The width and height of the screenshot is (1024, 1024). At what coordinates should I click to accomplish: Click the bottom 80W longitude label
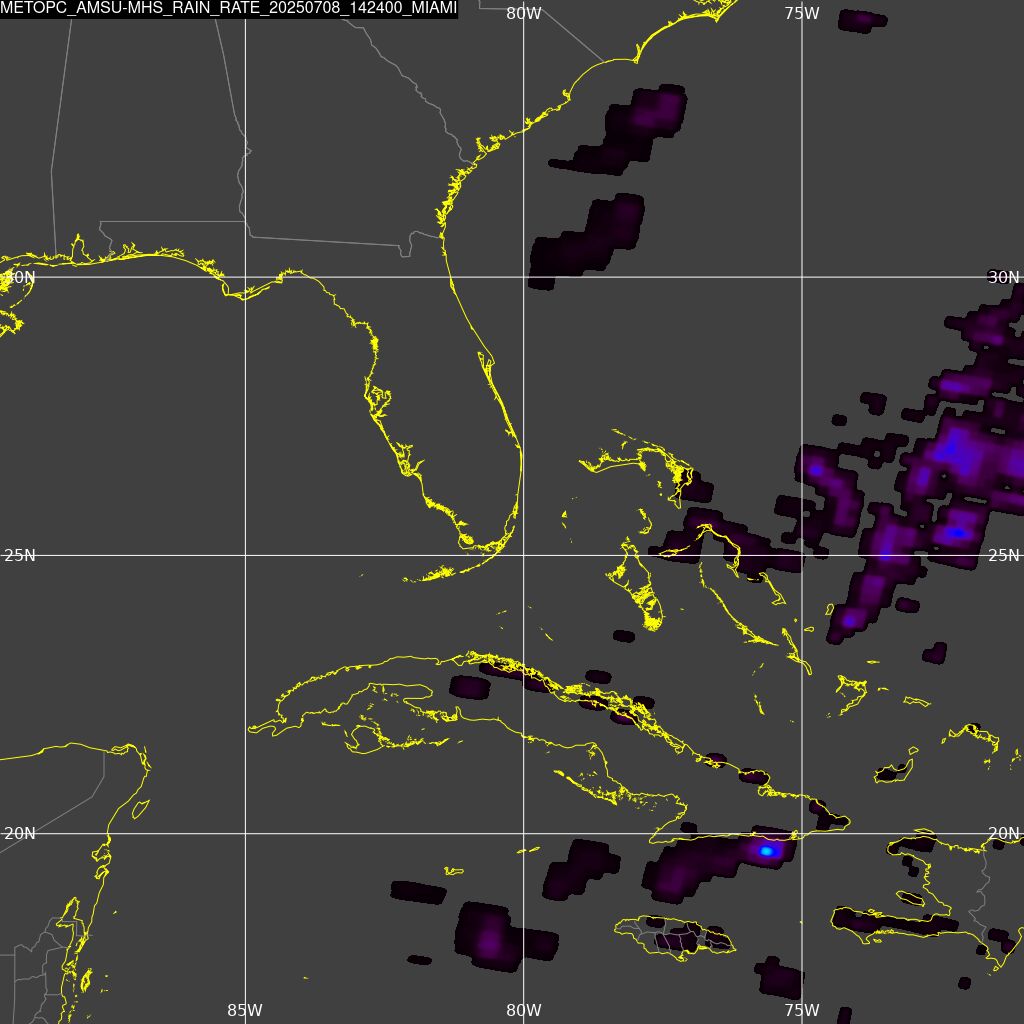click(x=524, y=1010)
